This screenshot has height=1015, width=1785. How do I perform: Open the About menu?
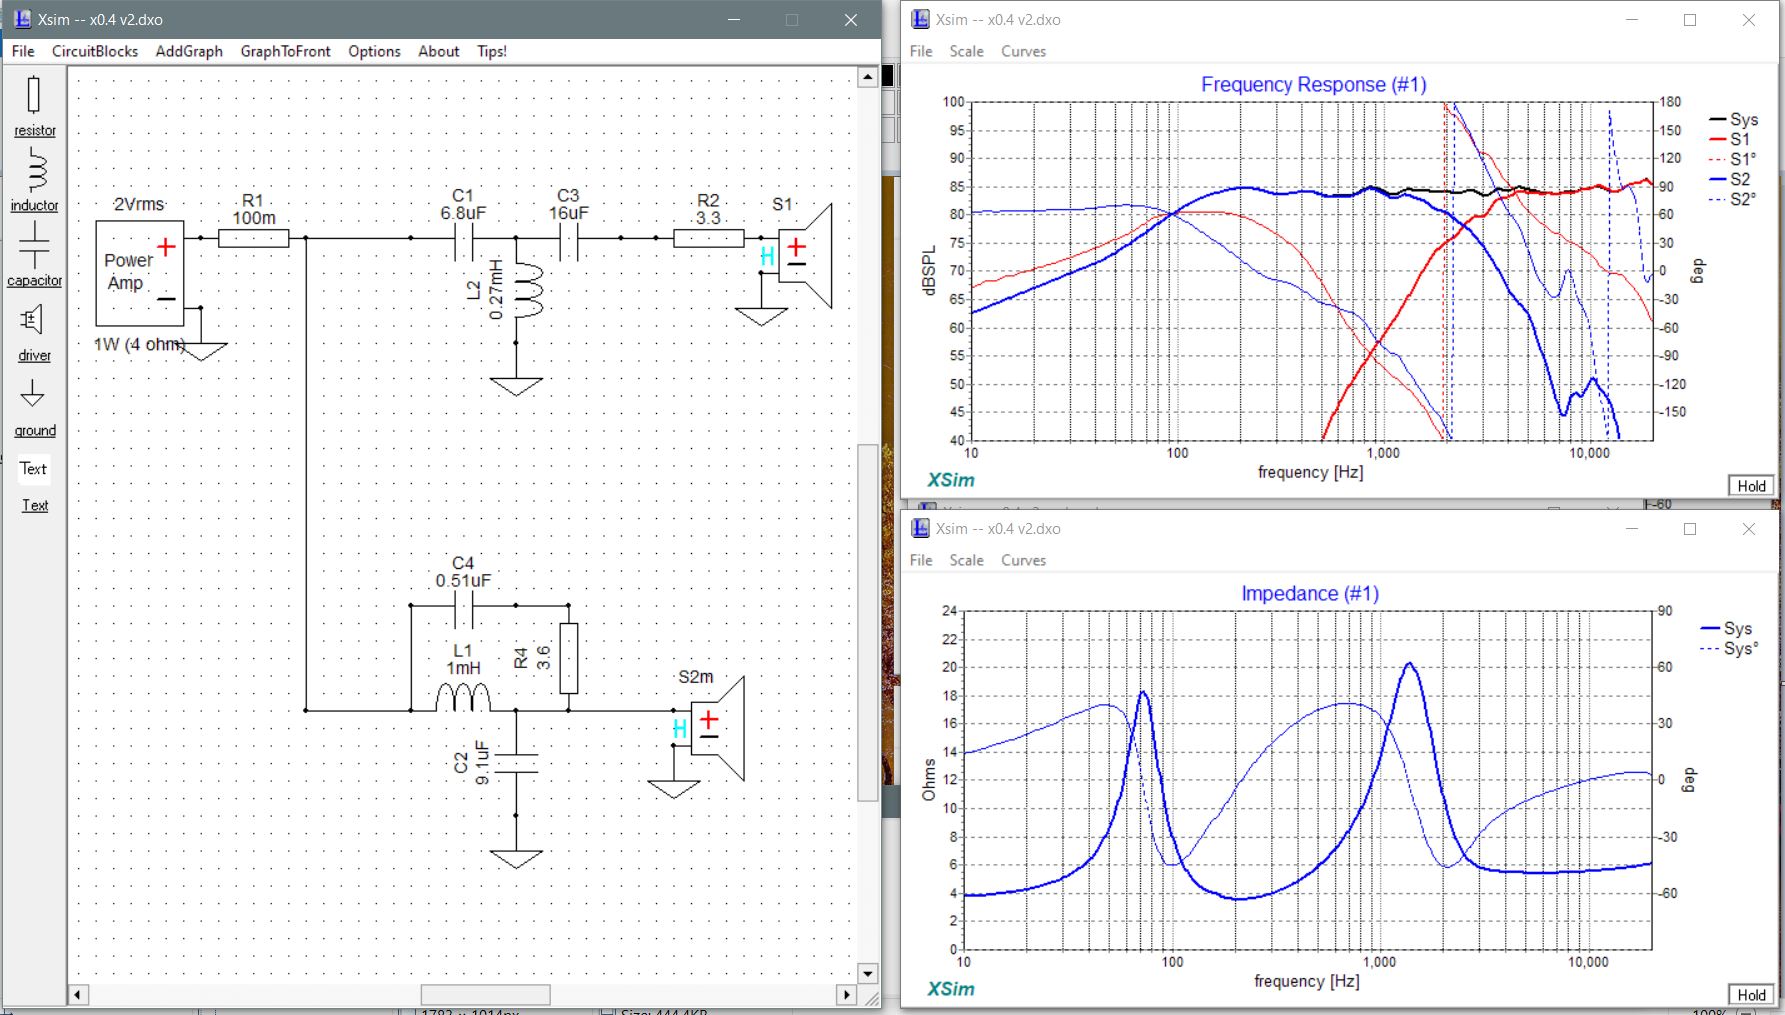(x=438, y=51)
